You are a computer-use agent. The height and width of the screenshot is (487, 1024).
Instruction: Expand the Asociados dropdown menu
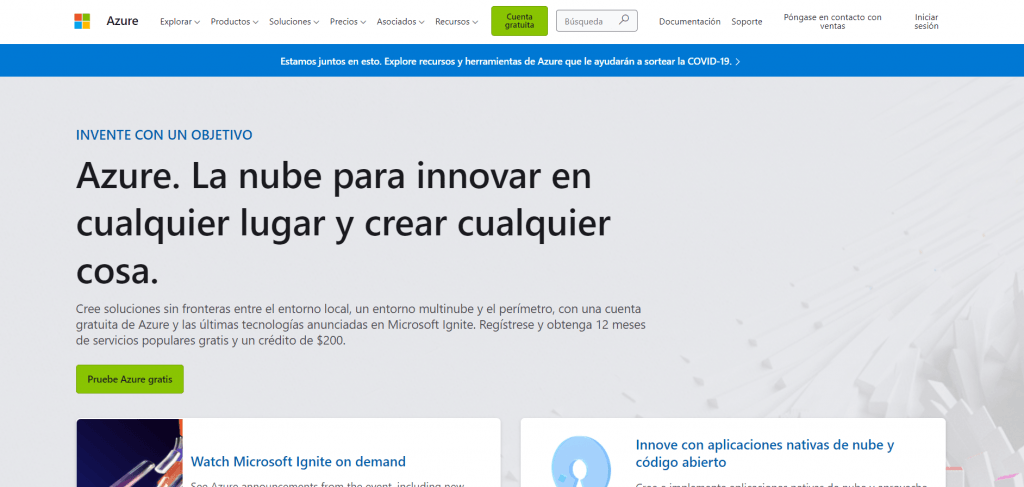click(x=400, y=22)
